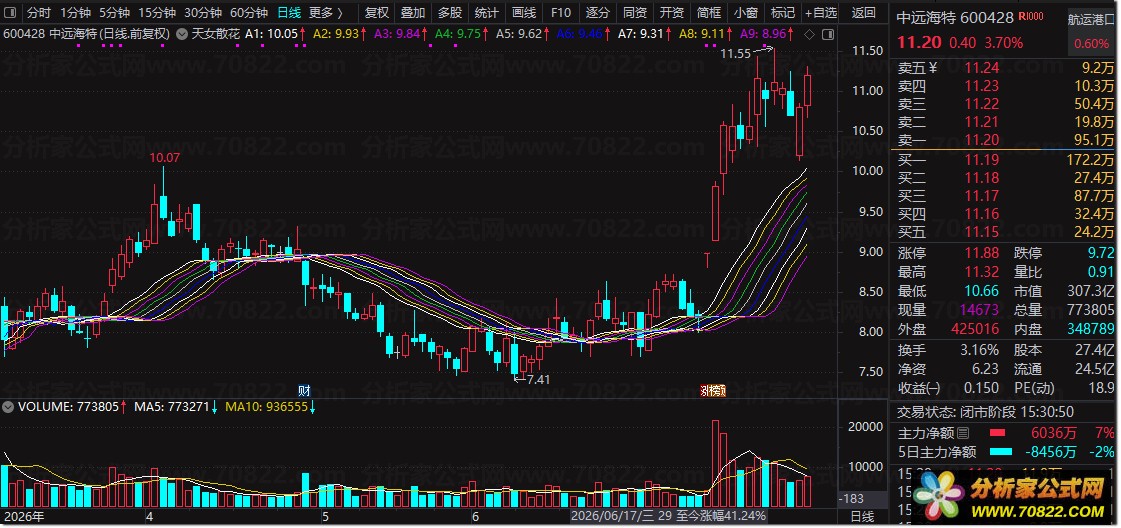This screenshot has width=1121, height=528.
Task: Expand the 天女散花 indicator dropdown
Action: coord(182,34)
